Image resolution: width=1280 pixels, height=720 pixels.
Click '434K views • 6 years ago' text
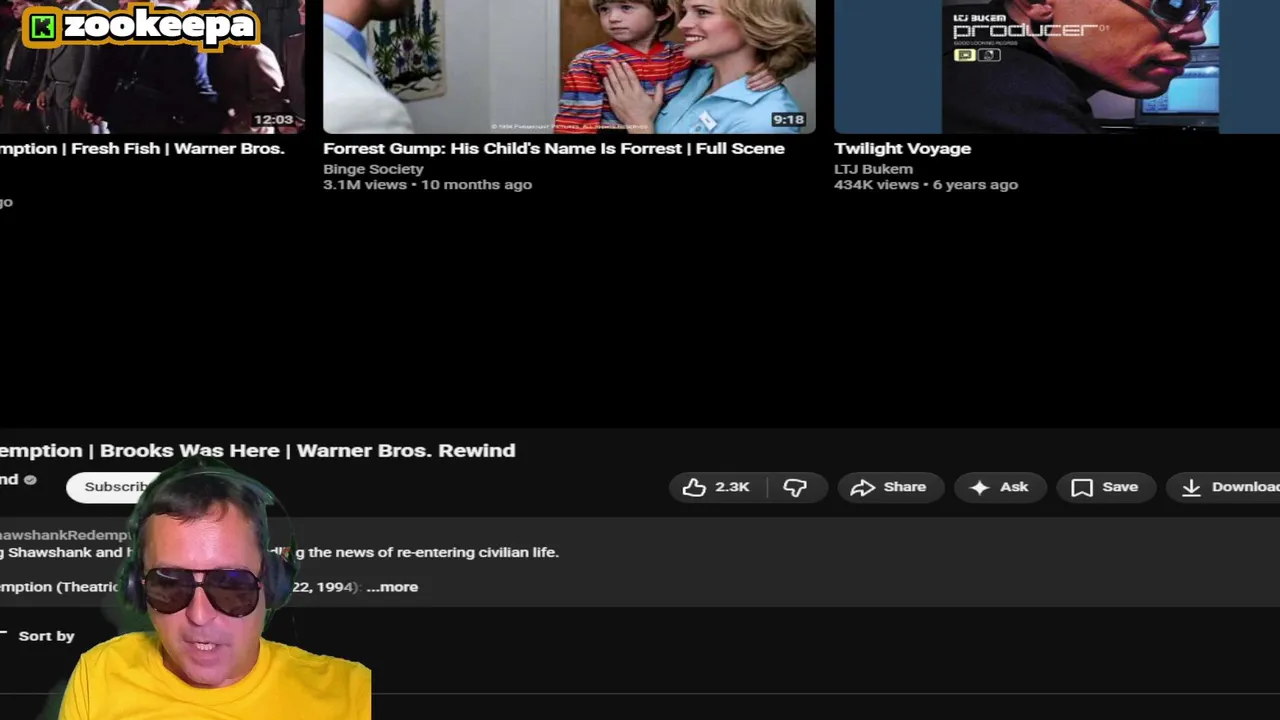(x=926, y=184)
